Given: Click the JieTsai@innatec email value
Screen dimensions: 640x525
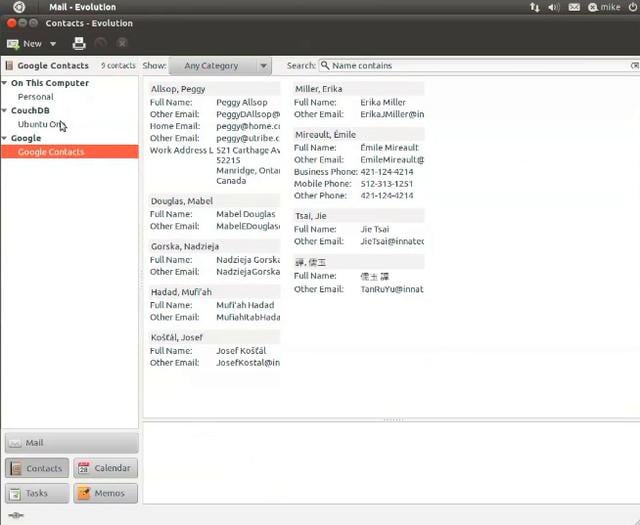Looking at the screenshot, I should [x=392, y=241].
